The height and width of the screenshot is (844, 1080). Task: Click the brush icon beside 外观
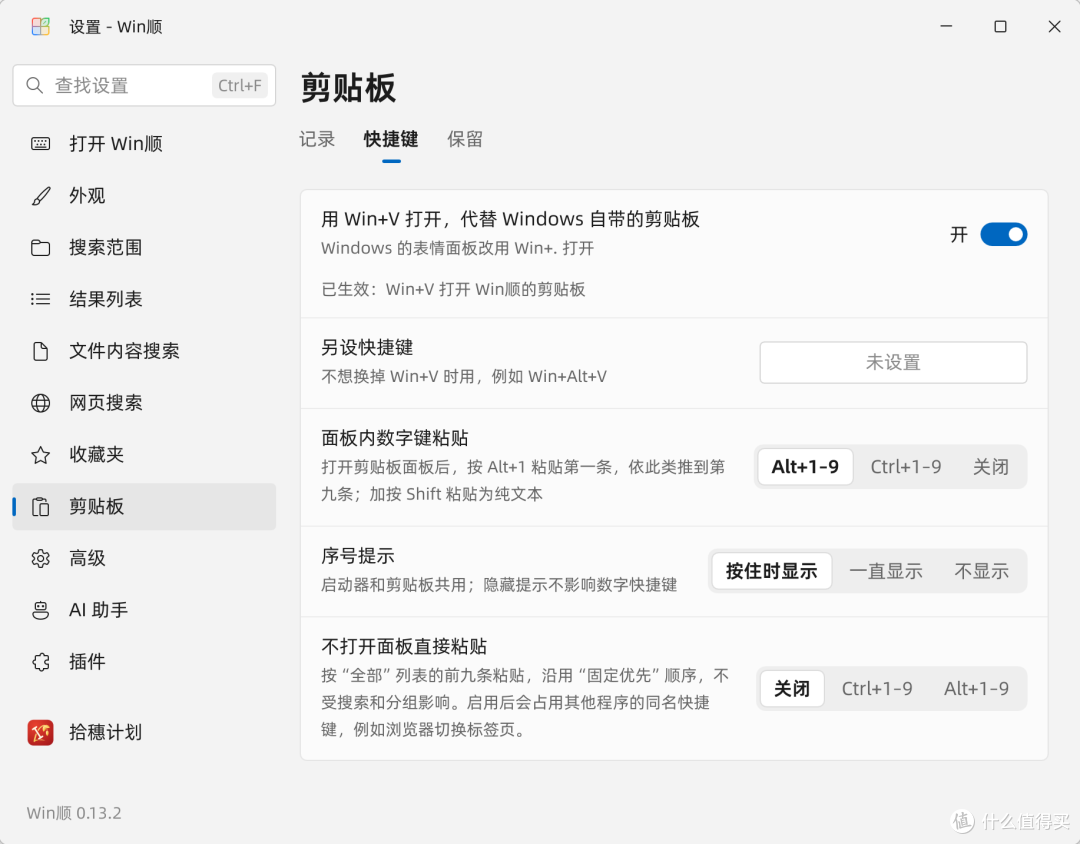click(41, 196)
